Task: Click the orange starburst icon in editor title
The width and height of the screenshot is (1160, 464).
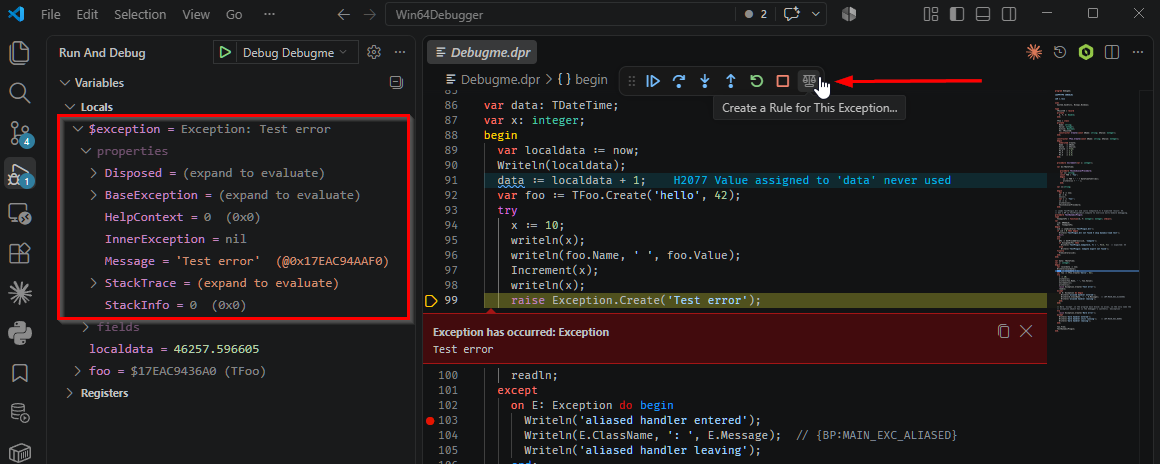Action: (x=1033, y=53)
